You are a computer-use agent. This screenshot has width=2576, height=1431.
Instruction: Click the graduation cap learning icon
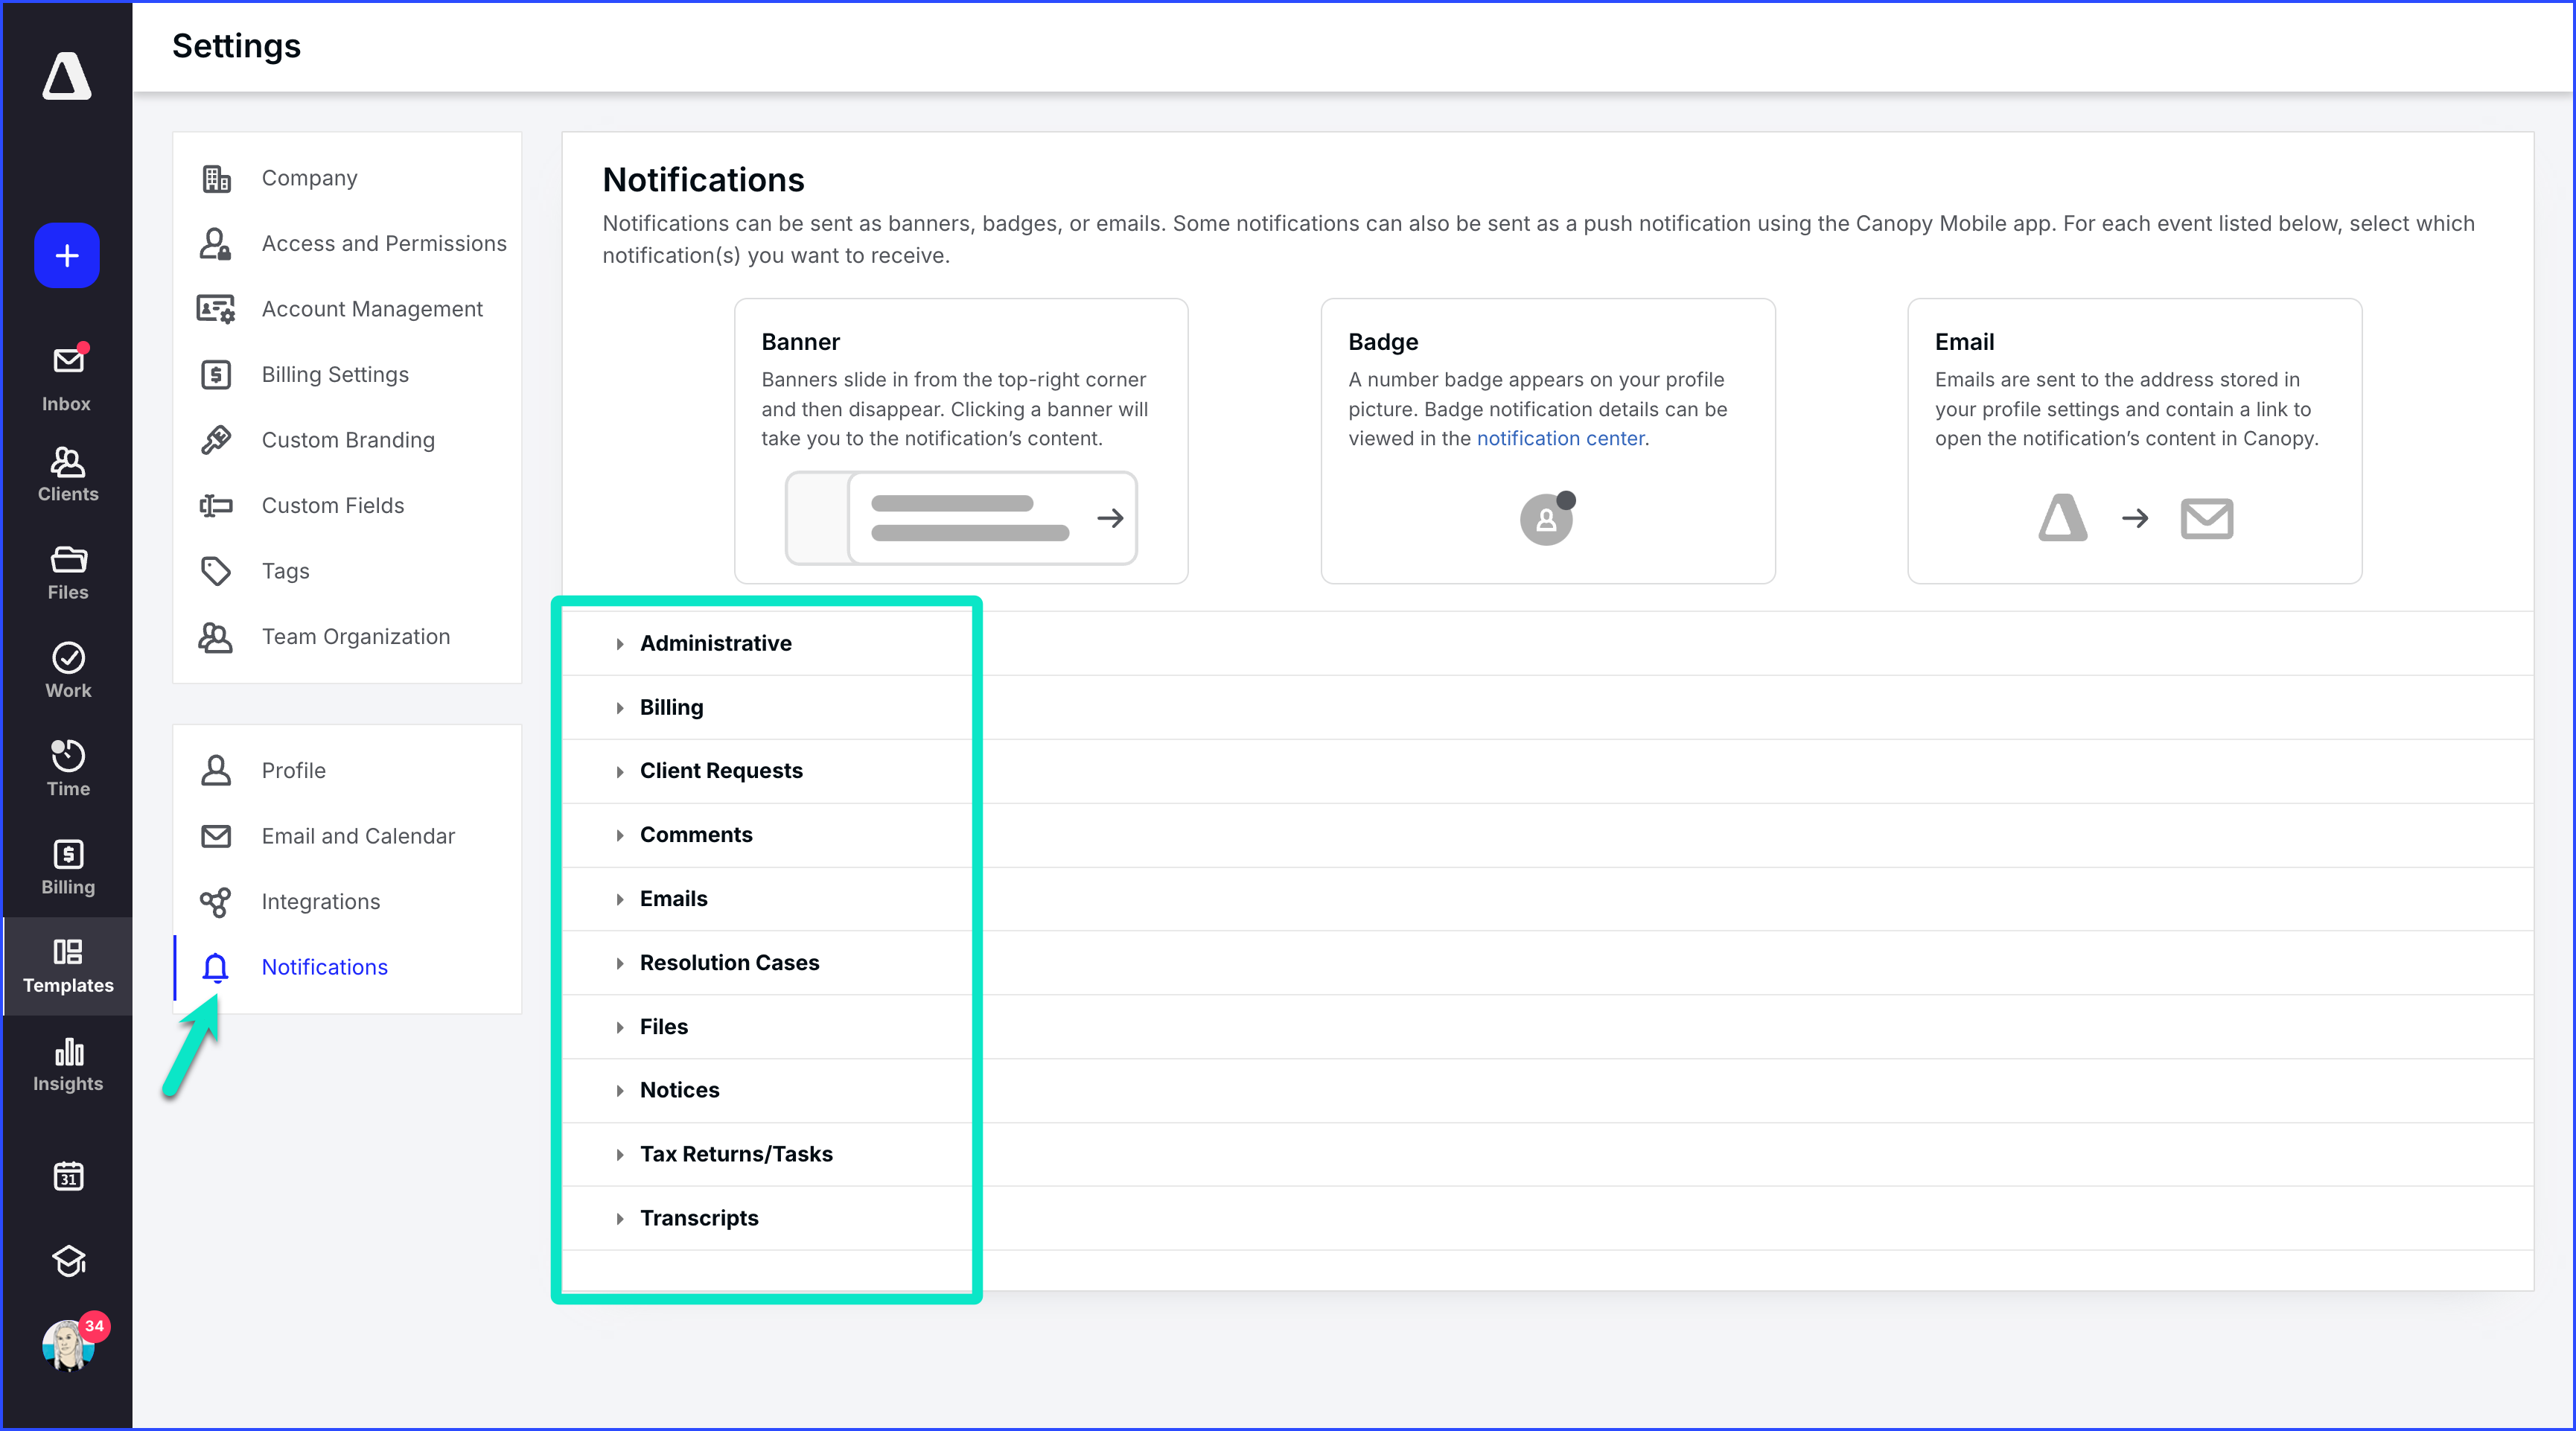67,1261
